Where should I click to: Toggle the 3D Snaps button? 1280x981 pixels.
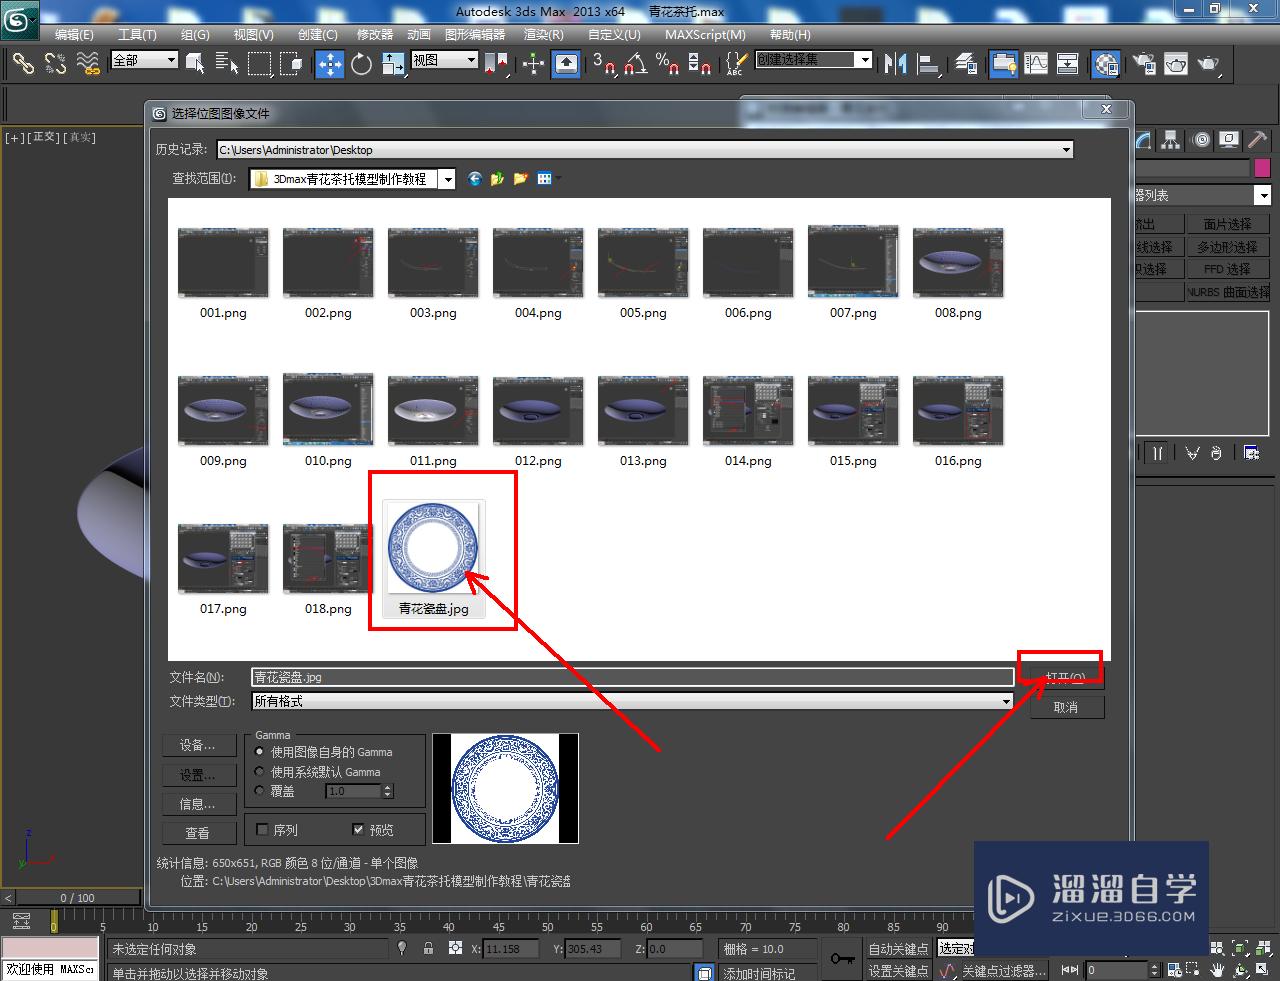click(604, 64)
